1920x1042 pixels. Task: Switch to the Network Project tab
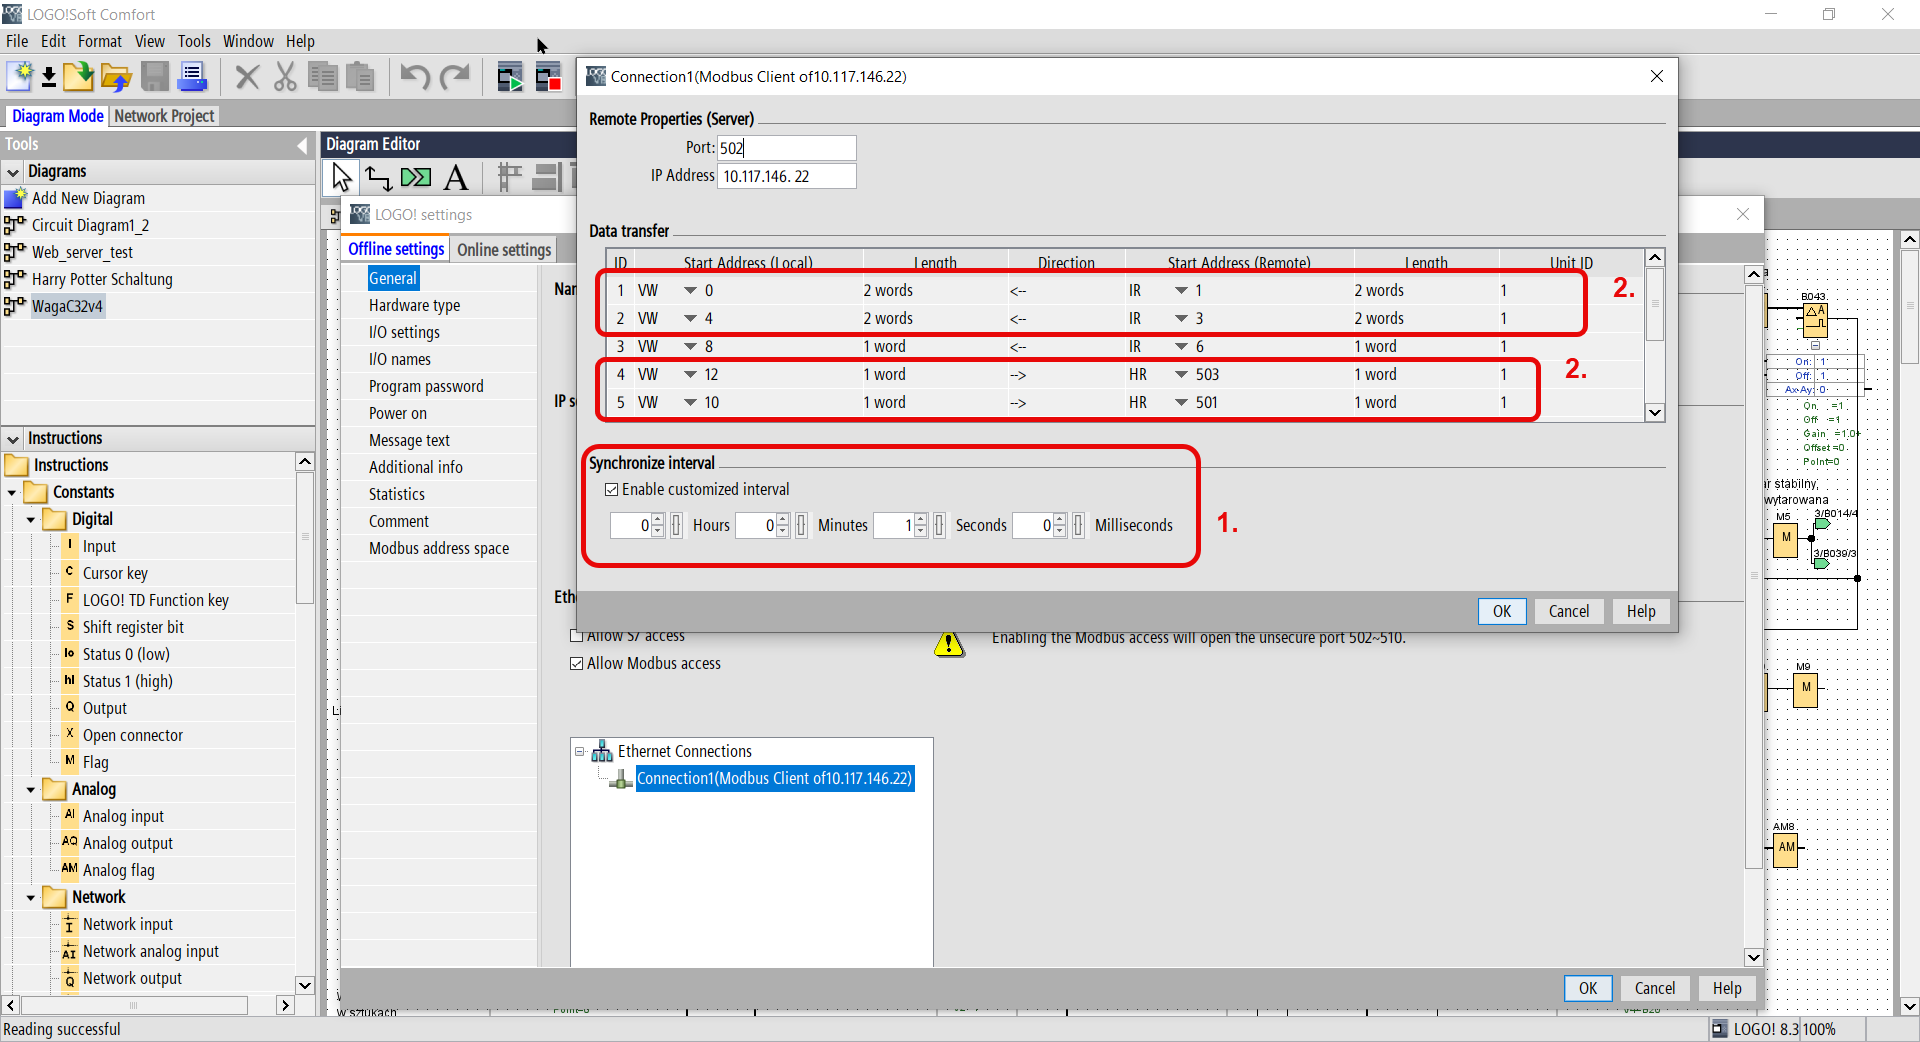[x=164, y=116]
